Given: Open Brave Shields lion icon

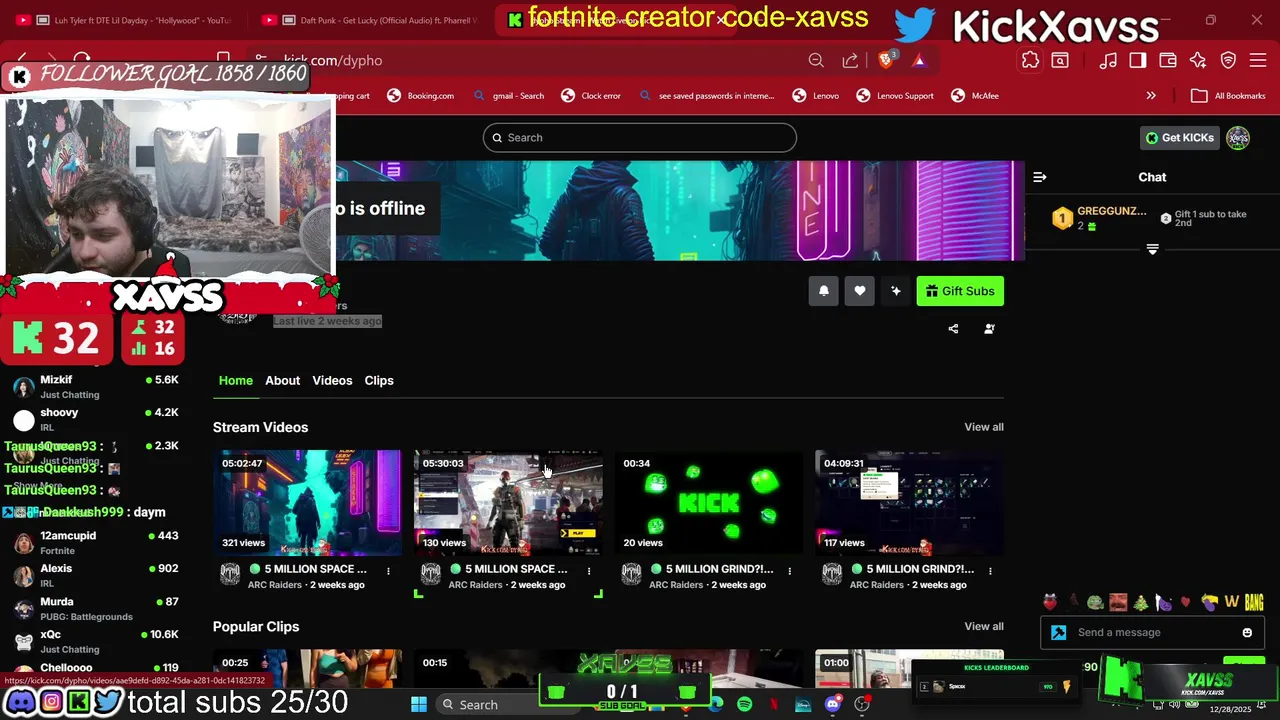Looking at the screenshot, I should pyautogui.click(x=886, y=60).
